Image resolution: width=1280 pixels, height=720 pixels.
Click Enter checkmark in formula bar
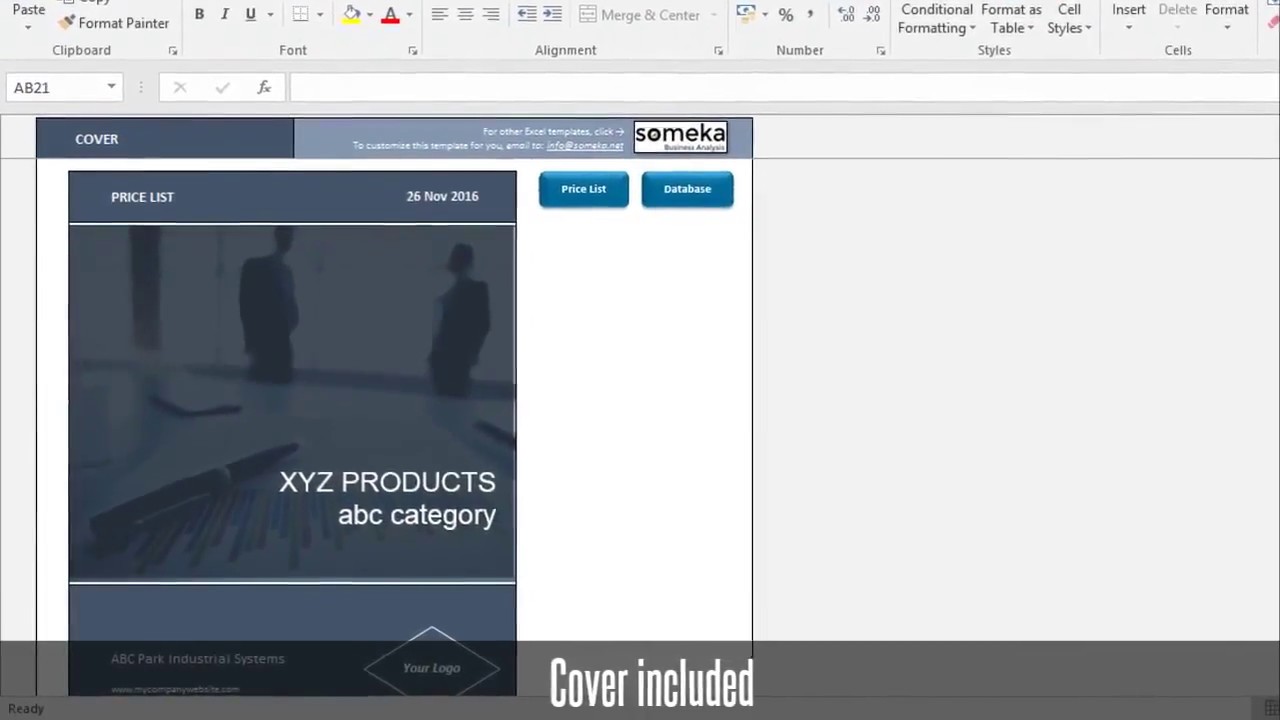click(x=222, y=87)
